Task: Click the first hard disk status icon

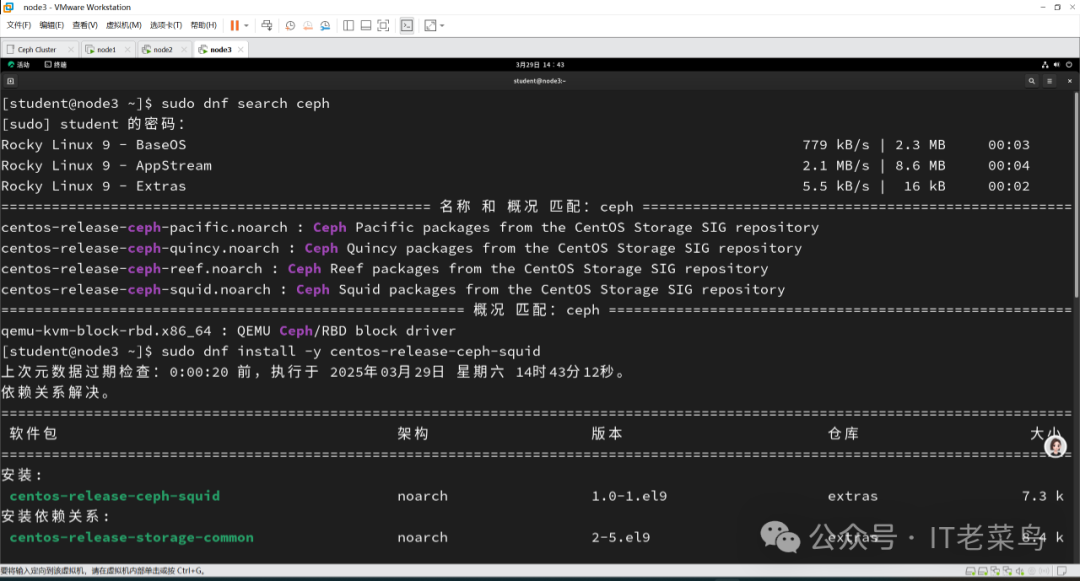Action: click(x=970, y=571)
